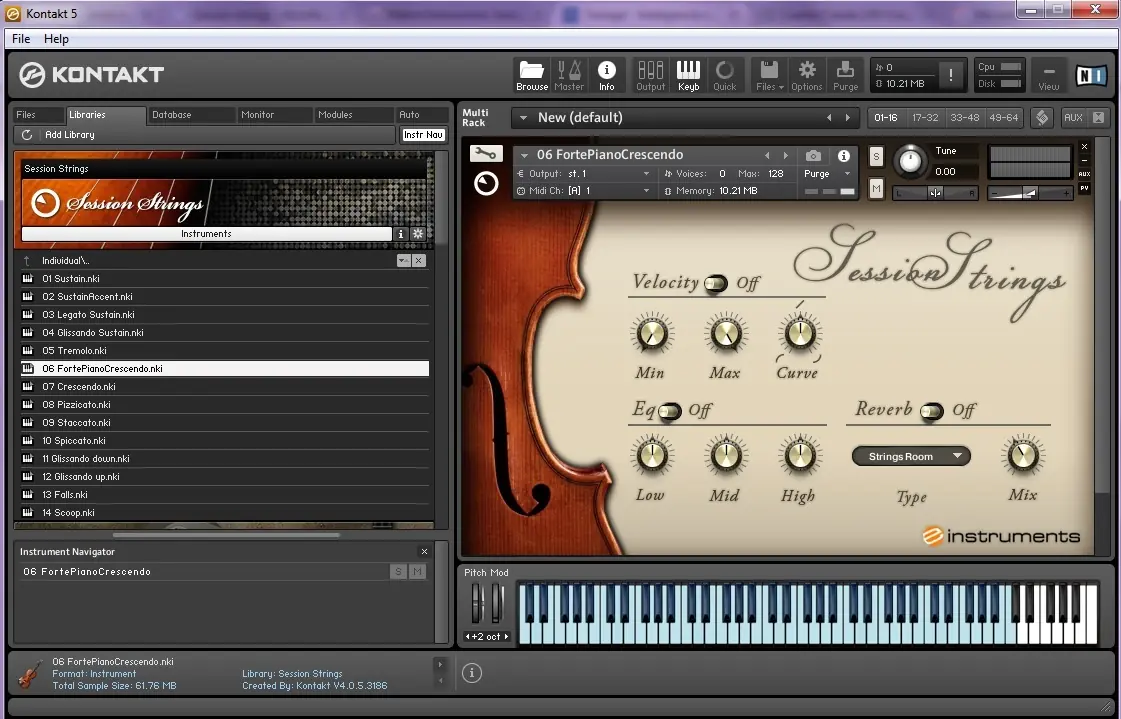Viewport: 1121px width, 719px height.
Task: Close the Instrument Navigator pane
Action: tap(424, 552)
